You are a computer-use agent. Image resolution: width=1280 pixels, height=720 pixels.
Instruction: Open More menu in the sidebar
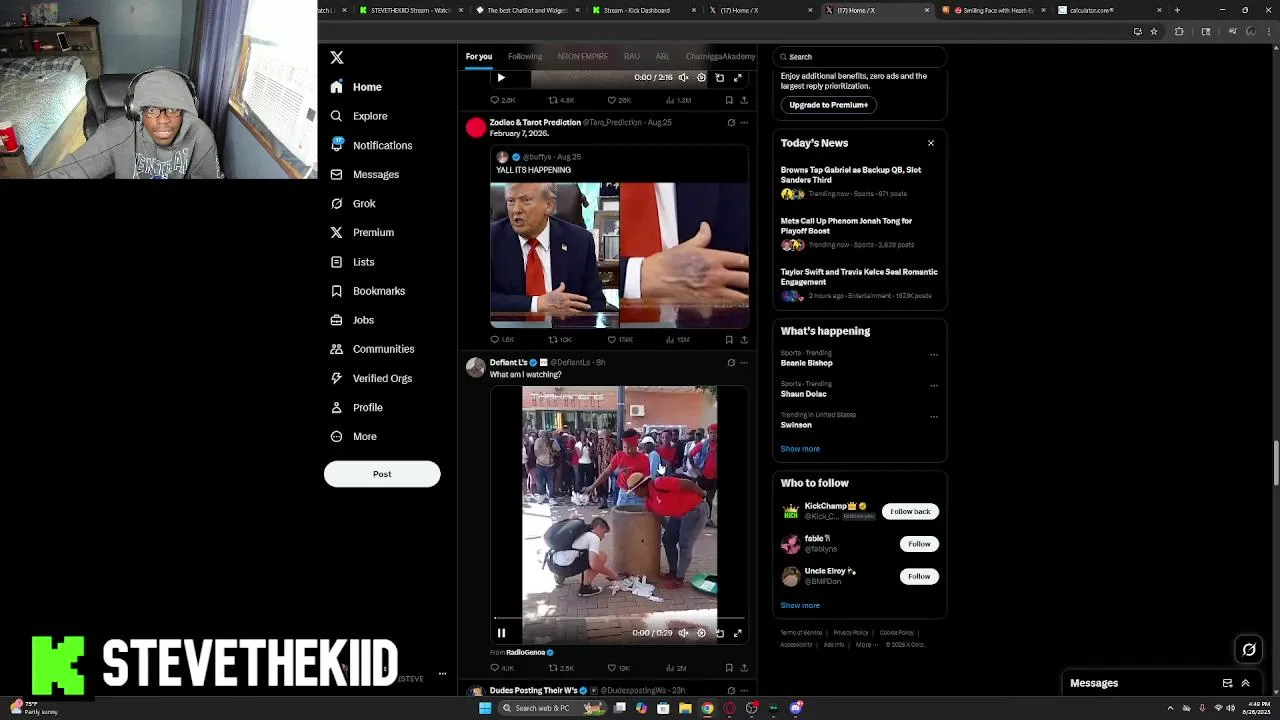(353, 437)
